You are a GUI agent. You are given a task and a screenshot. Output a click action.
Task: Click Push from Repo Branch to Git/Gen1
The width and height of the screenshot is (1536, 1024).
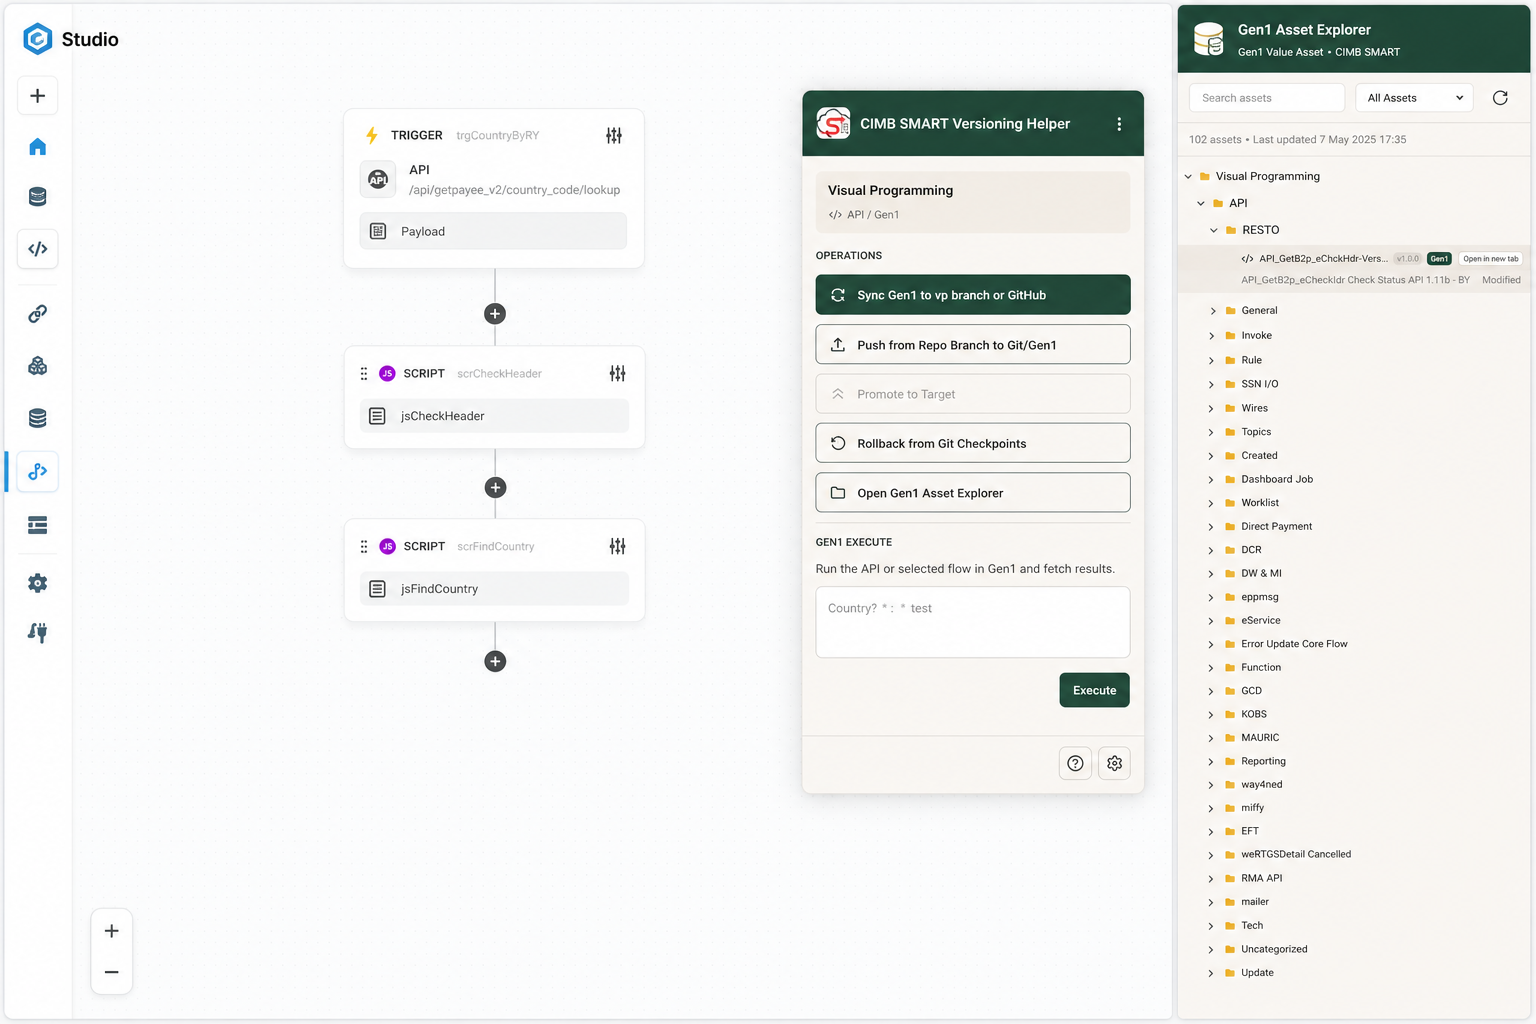(x=973, y=345)
